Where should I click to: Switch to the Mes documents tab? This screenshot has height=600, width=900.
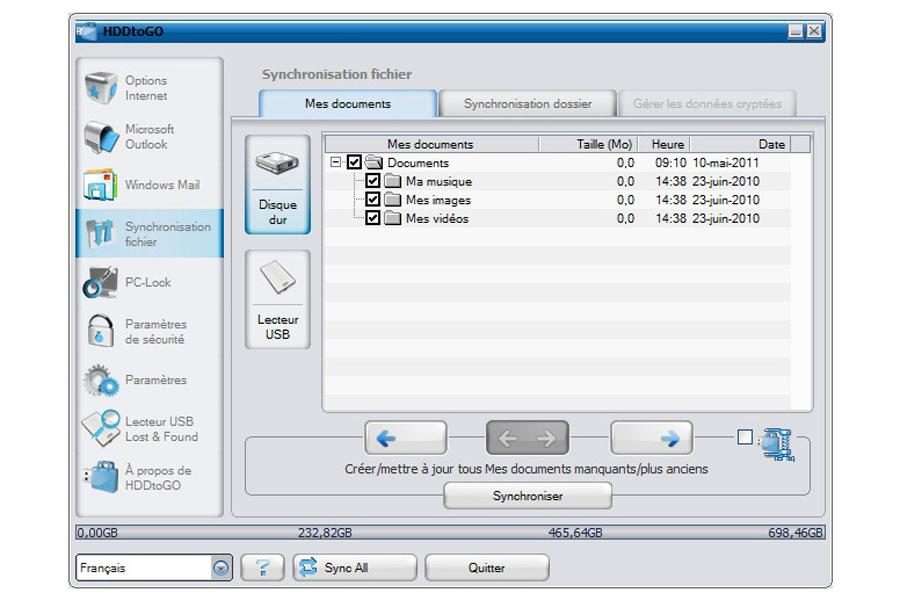(x=348, y=103)
